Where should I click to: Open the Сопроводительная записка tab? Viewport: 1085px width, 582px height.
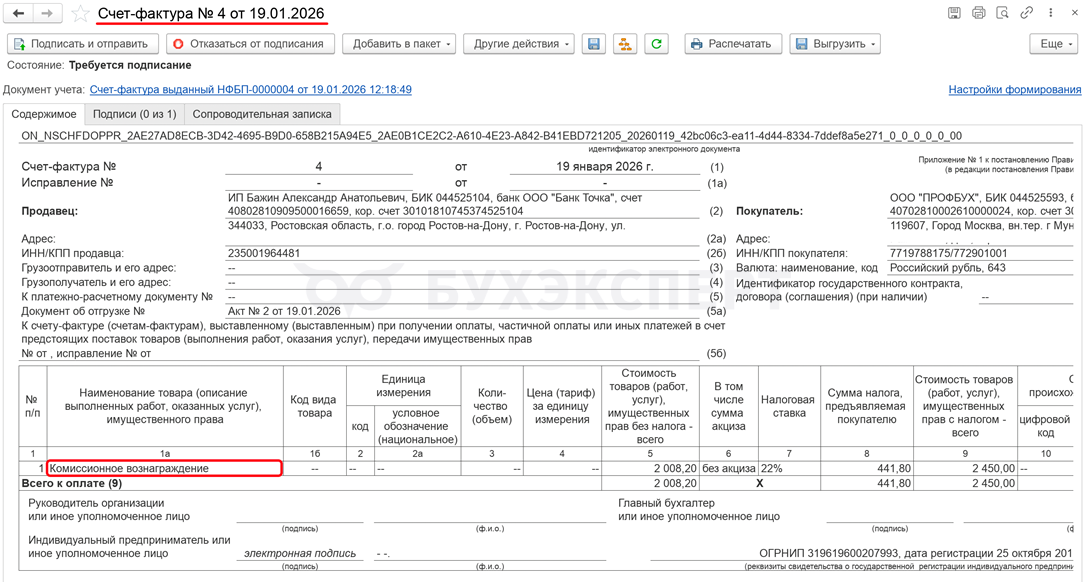click(262, 114)
